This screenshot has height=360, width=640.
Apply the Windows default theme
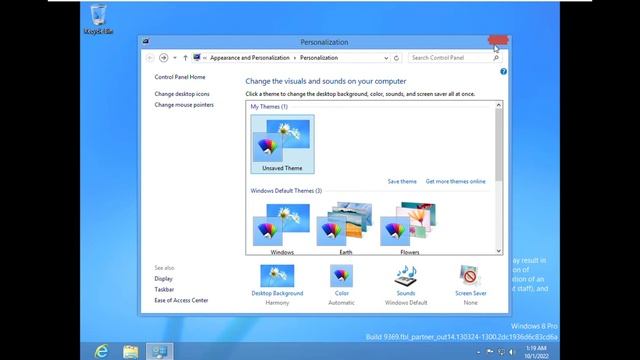coord(282,229)
